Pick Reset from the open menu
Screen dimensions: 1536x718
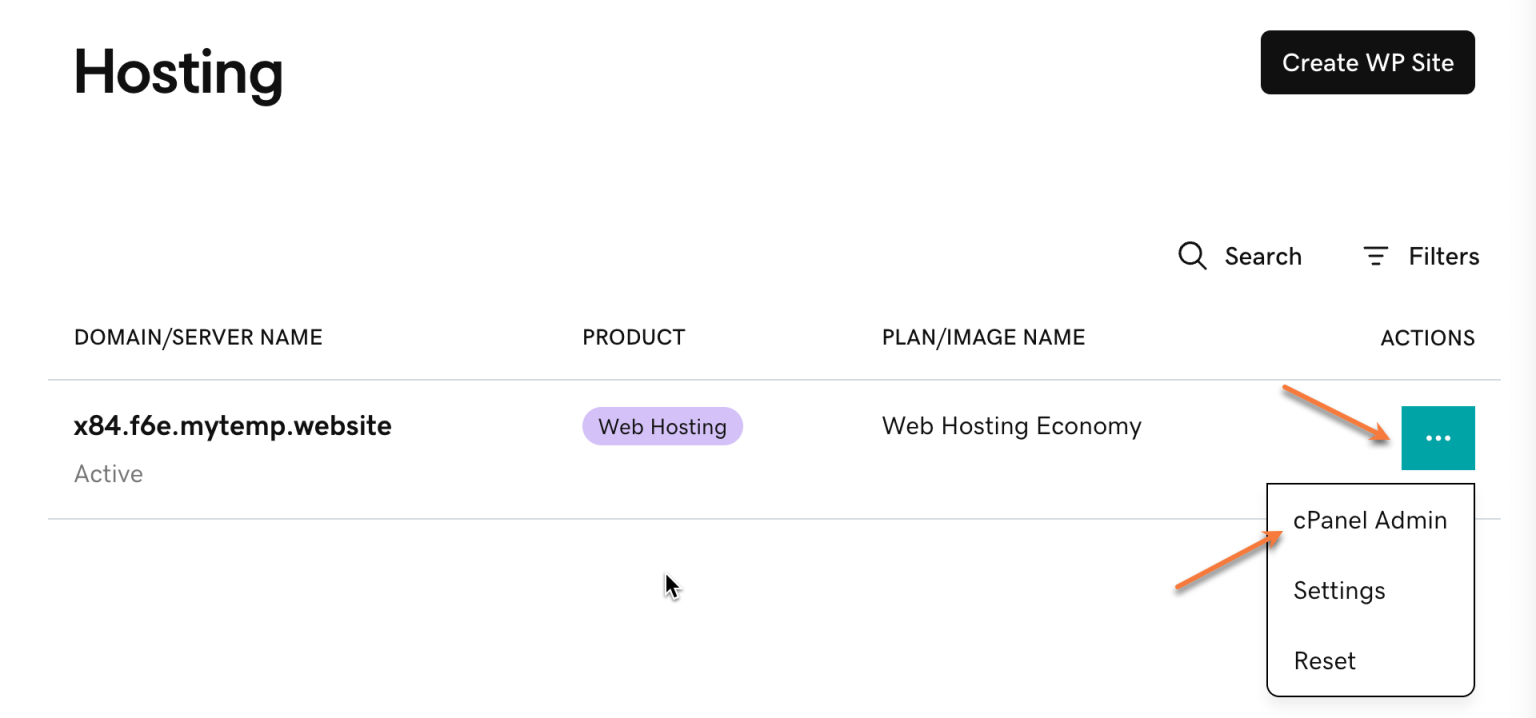click(x=1324, y=660)
